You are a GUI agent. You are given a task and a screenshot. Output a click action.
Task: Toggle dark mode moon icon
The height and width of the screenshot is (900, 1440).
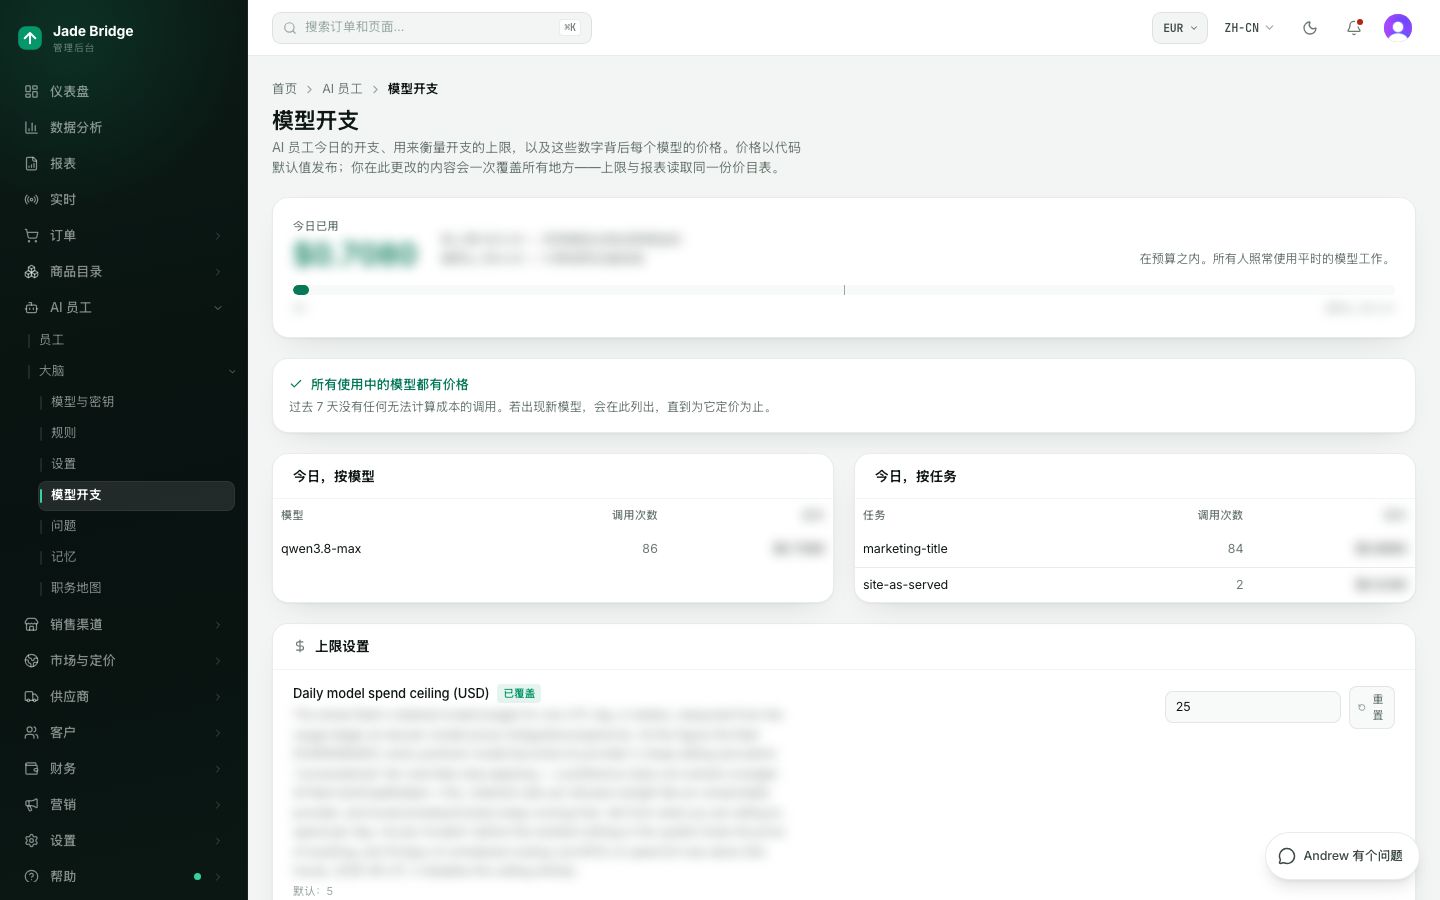point(1310,28)
